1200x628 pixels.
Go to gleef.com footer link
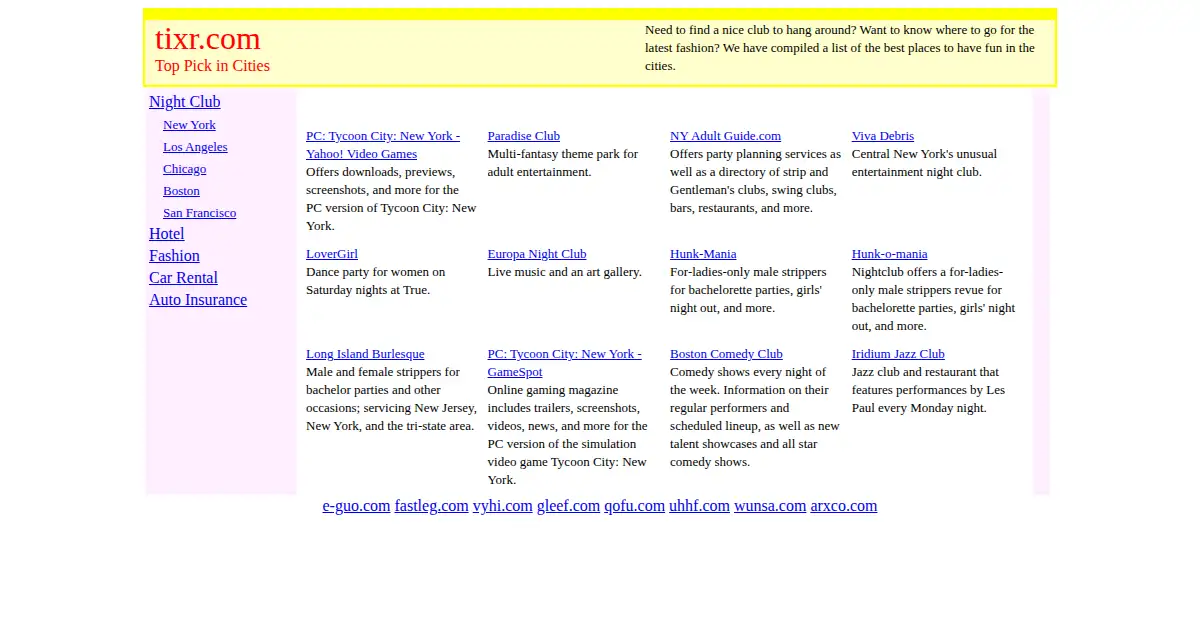[x=568, y=506]
